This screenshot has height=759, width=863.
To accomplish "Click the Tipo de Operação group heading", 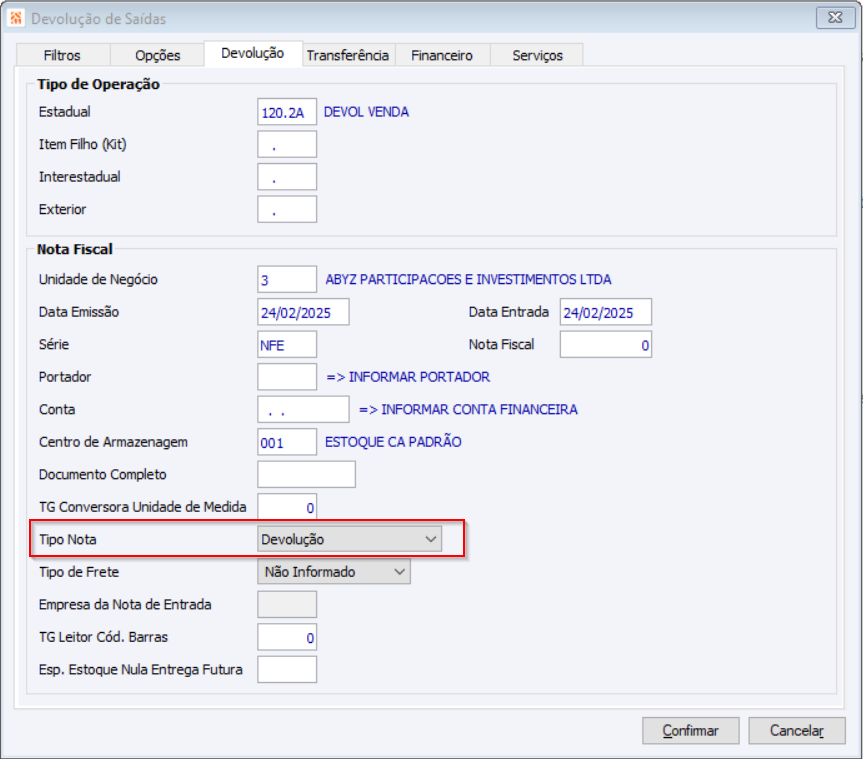I will pos(99,84).
